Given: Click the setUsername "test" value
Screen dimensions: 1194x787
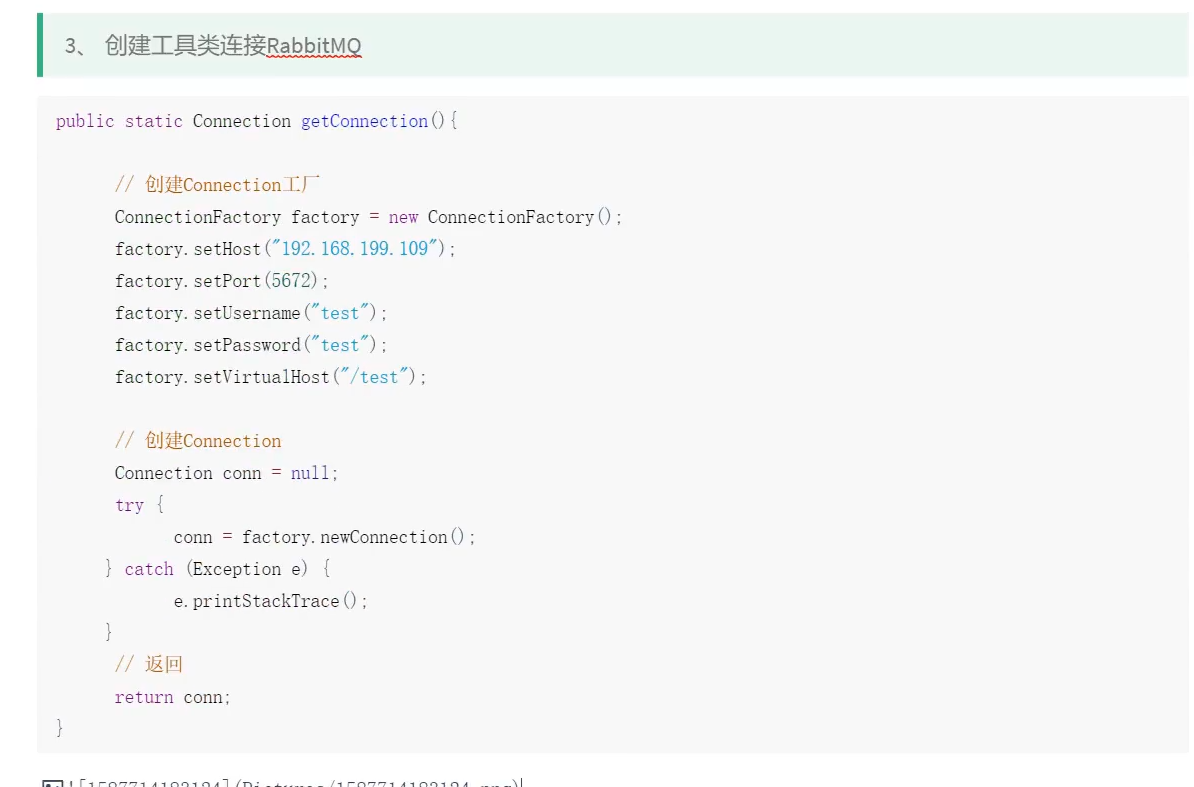Looking at the screenshot, I should point(339,313).
